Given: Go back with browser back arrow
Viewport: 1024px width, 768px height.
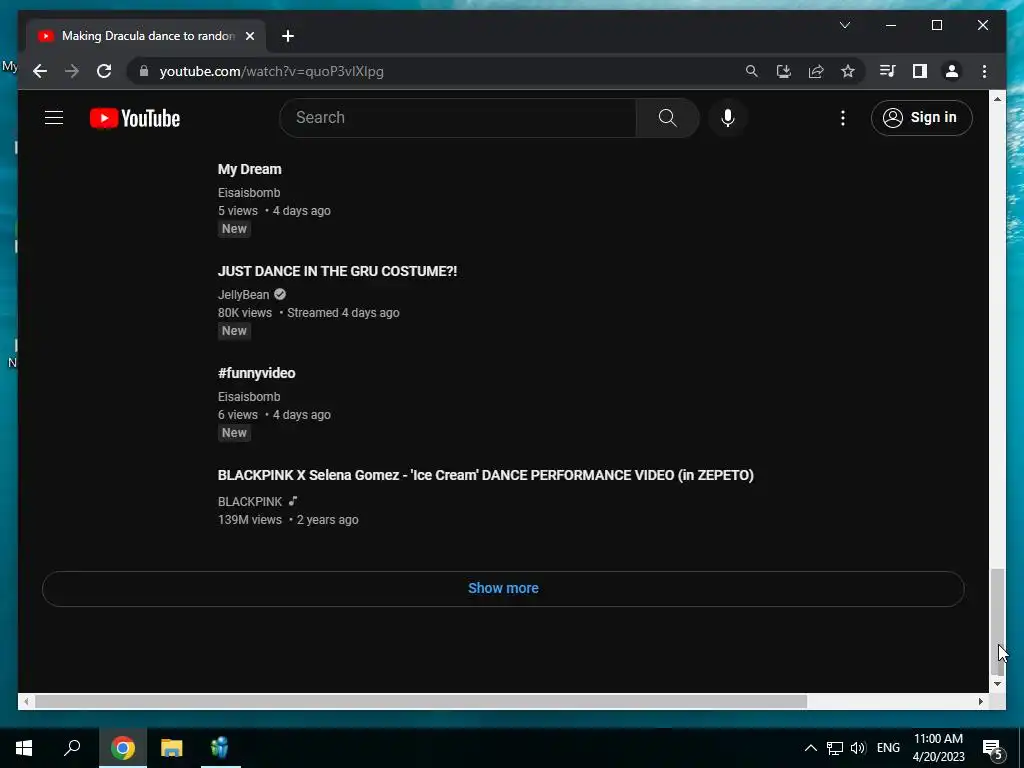Looking at the screenshot, I should tap(40, 71).
